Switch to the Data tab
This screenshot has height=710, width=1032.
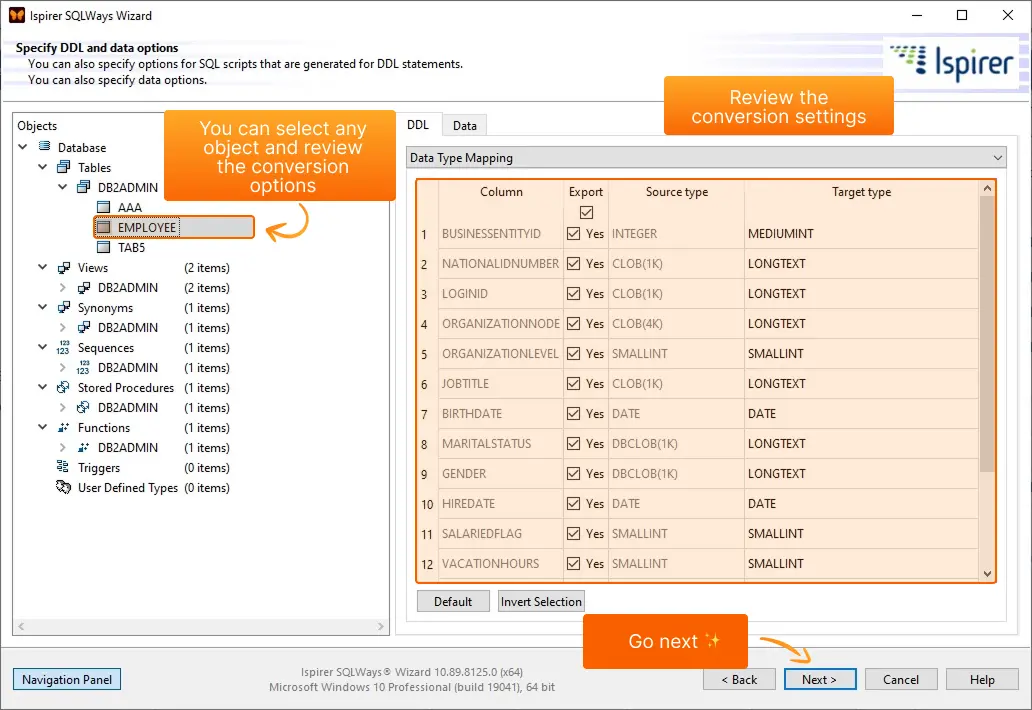tap(465, 126)
